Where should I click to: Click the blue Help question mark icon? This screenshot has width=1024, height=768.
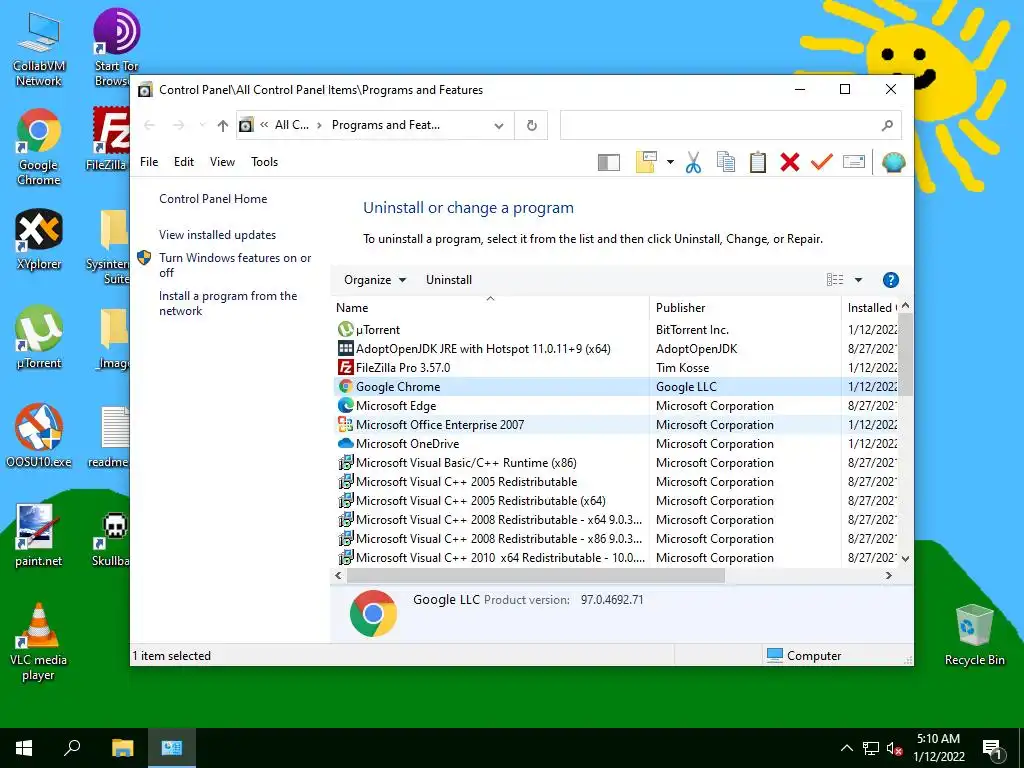(x=890, y=280)
